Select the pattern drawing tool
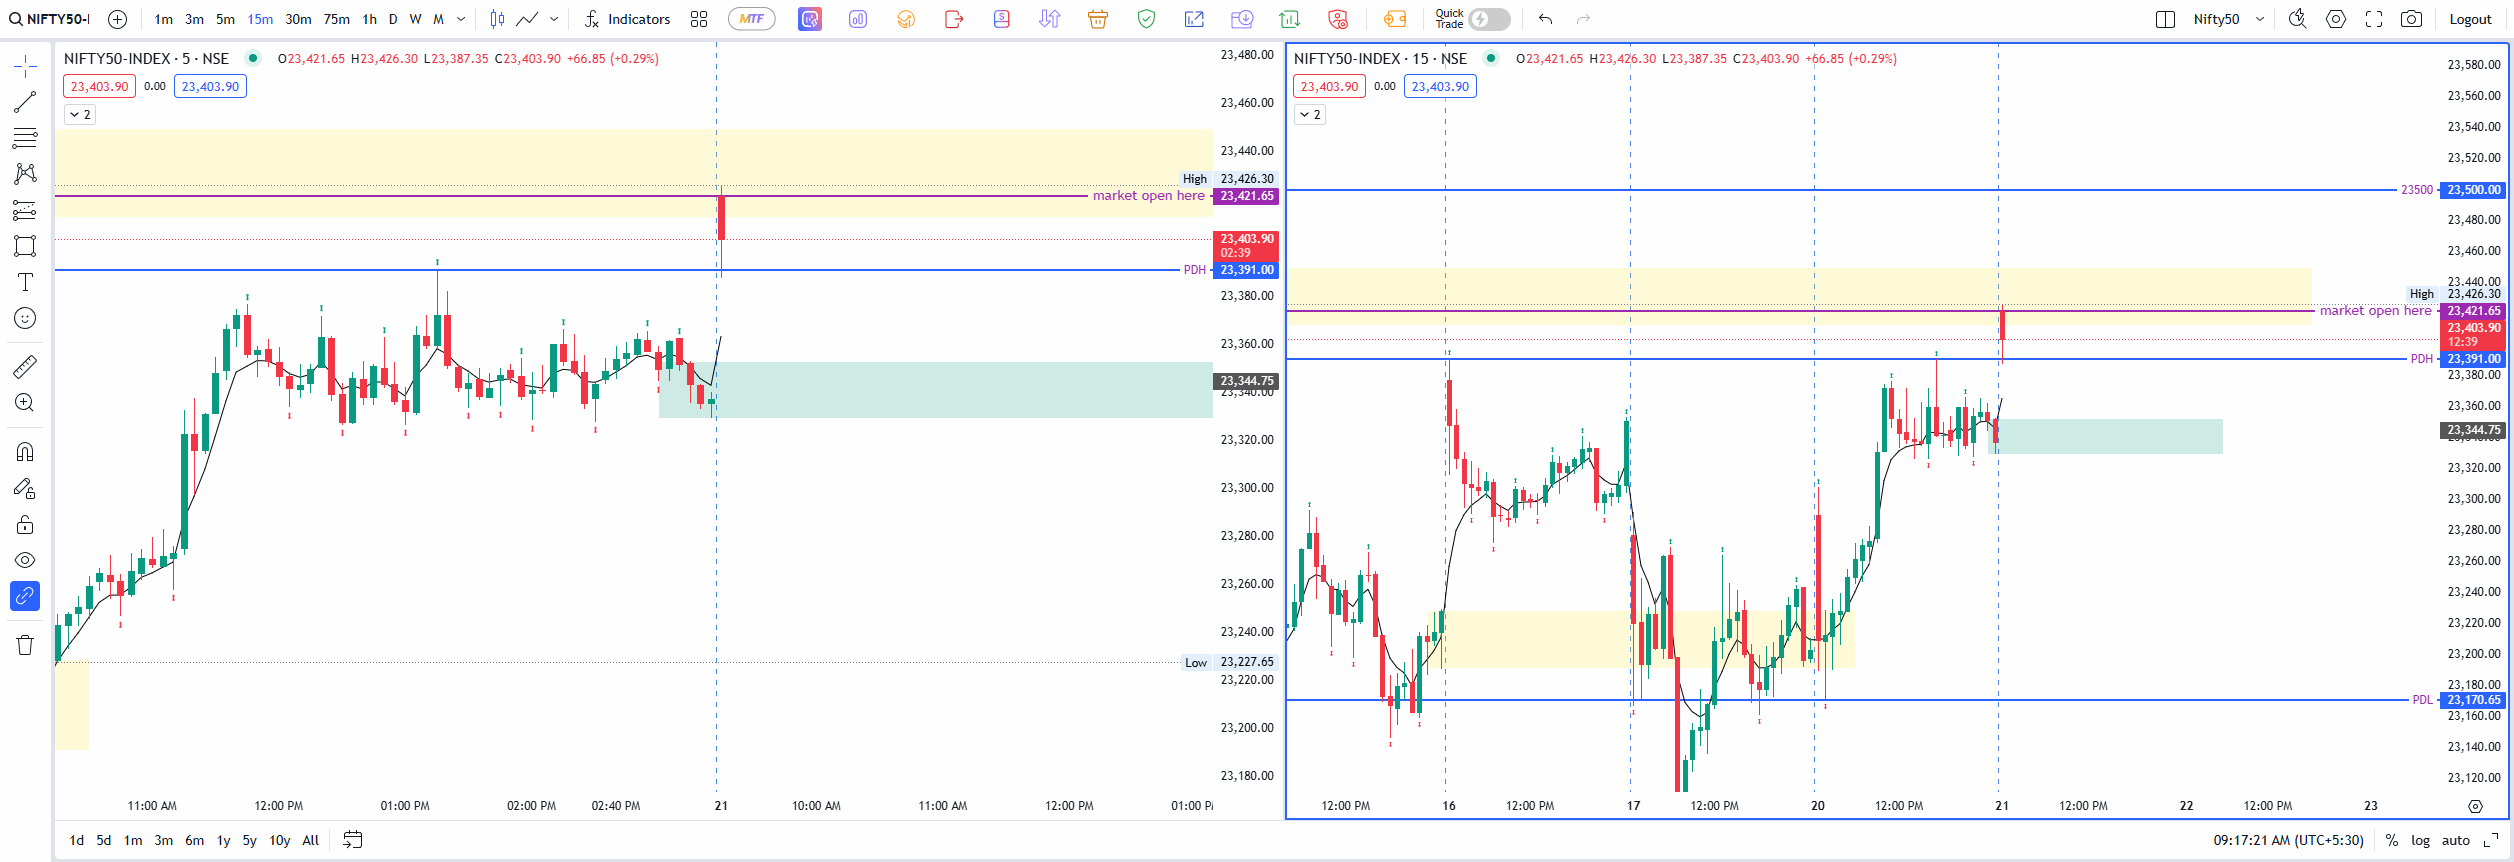The width and height of the screenshot is (2514, 862). 25,174
